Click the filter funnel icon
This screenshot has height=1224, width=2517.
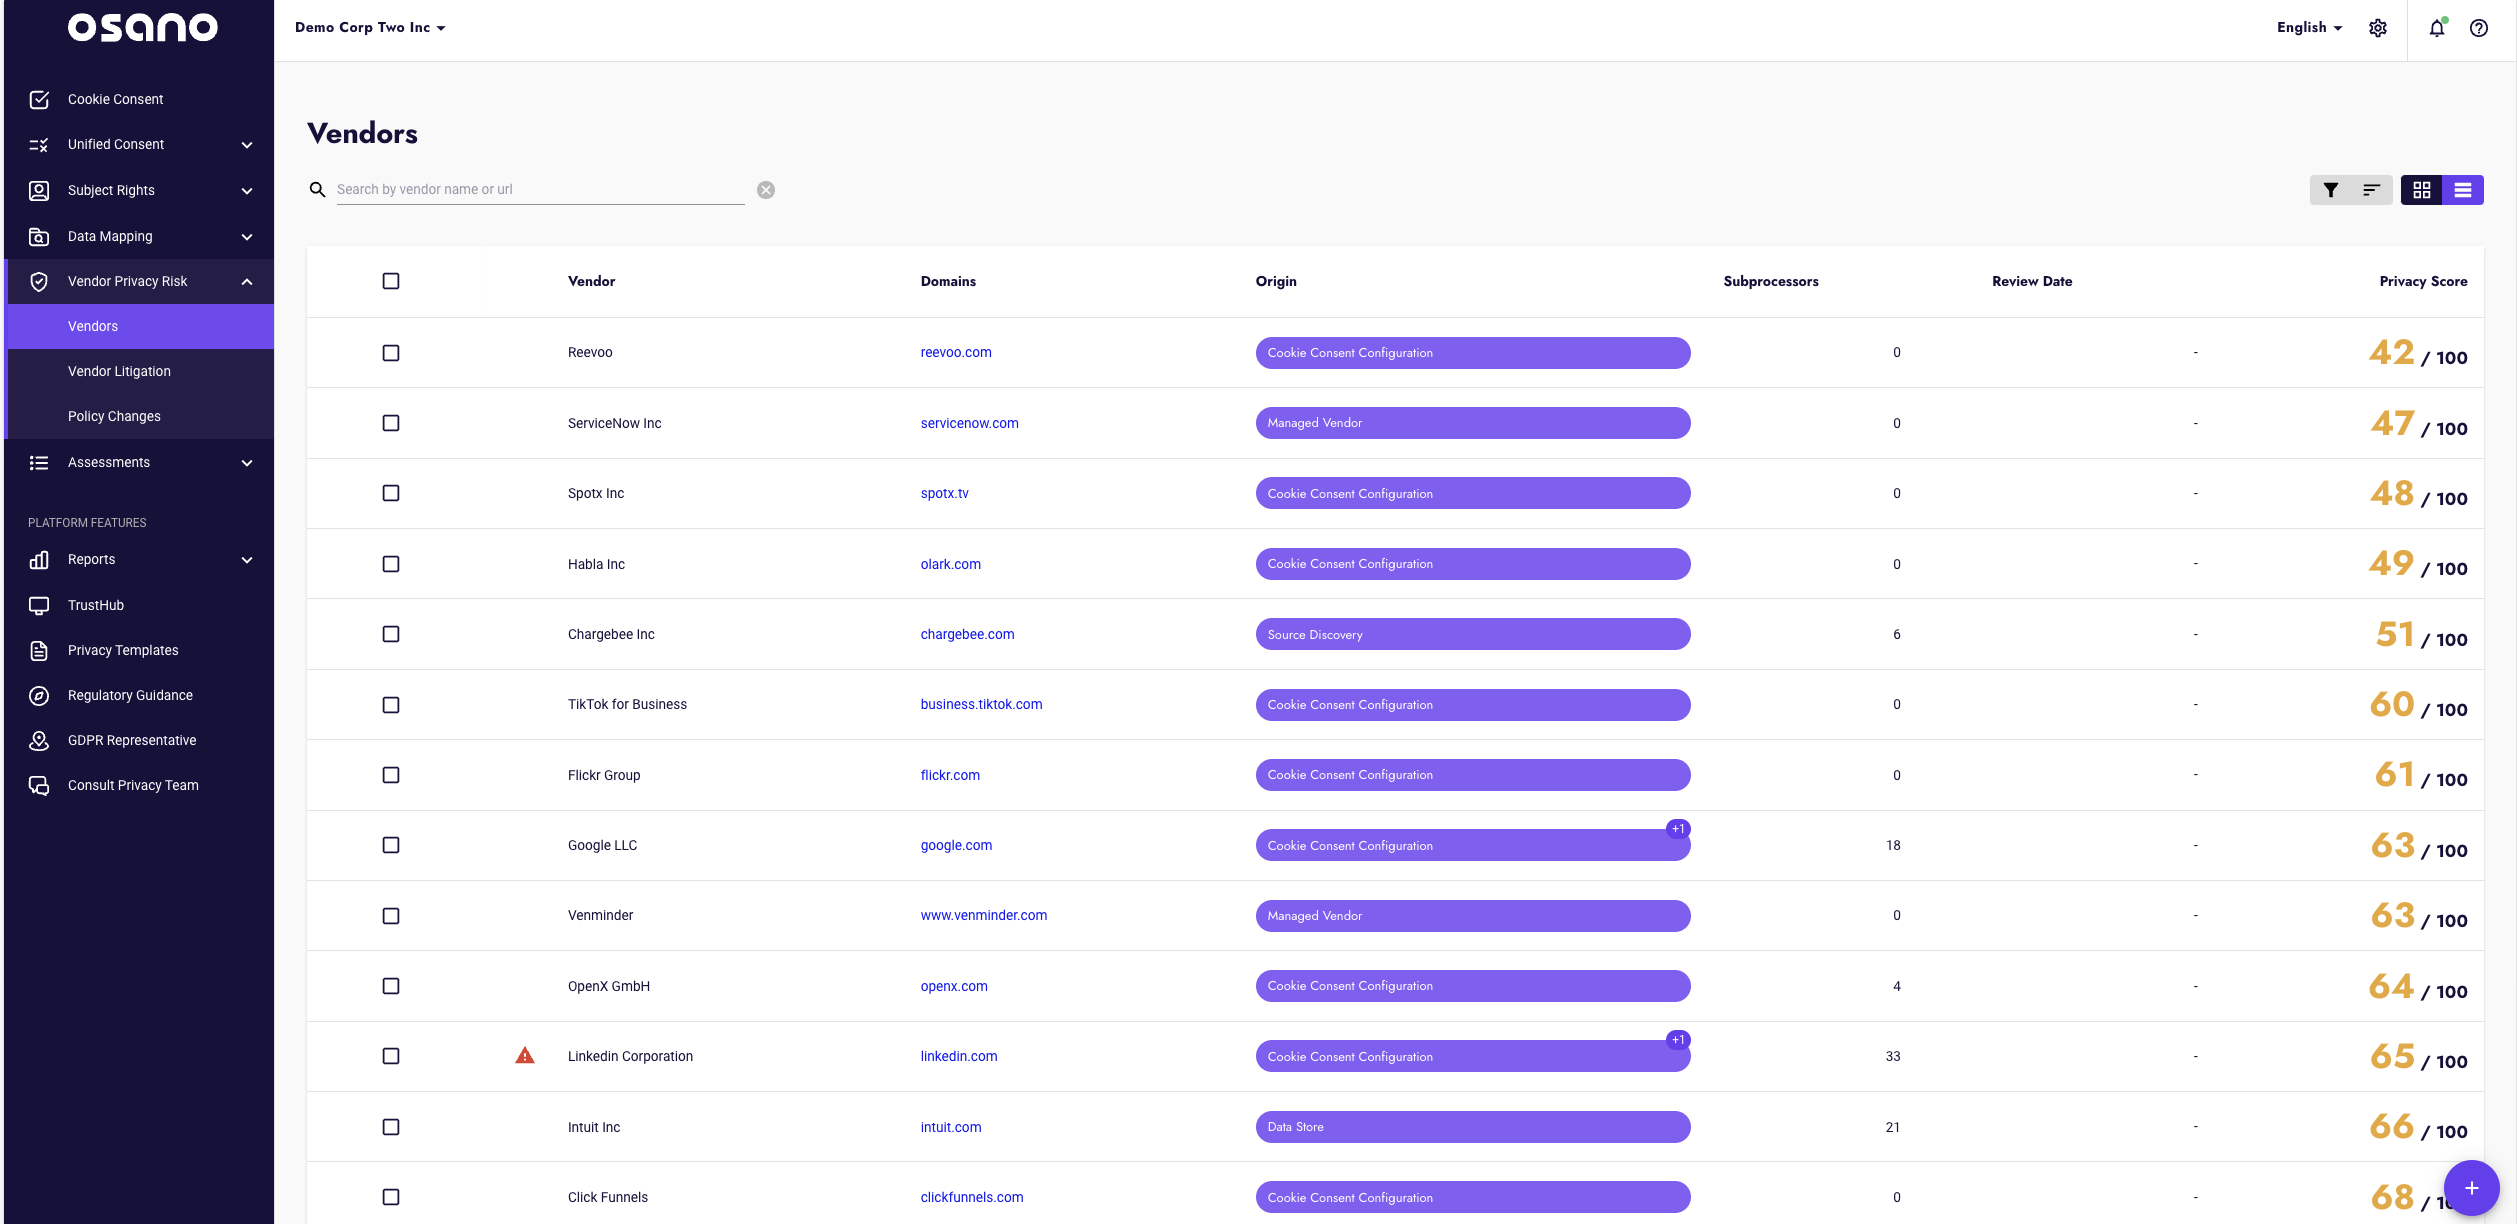[x=2330, y=190]
